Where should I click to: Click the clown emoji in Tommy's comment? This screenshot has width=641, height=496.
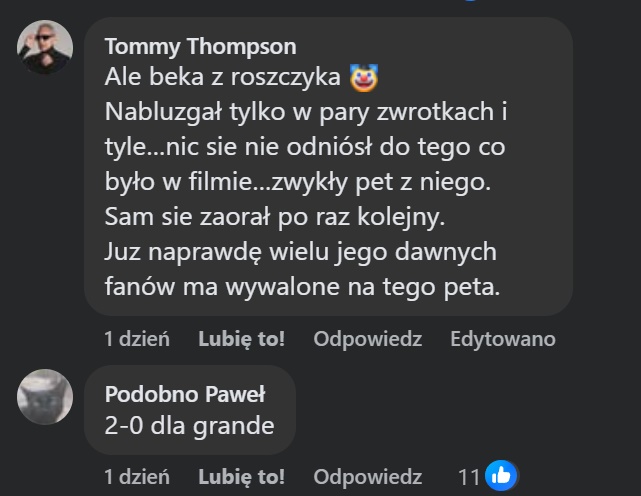(365, 76)
